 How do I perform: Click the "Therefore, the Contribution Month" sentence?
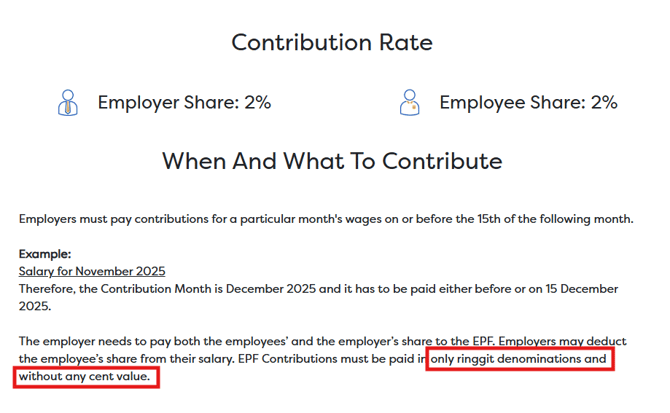pyautogui.click(x=200, y=289)
